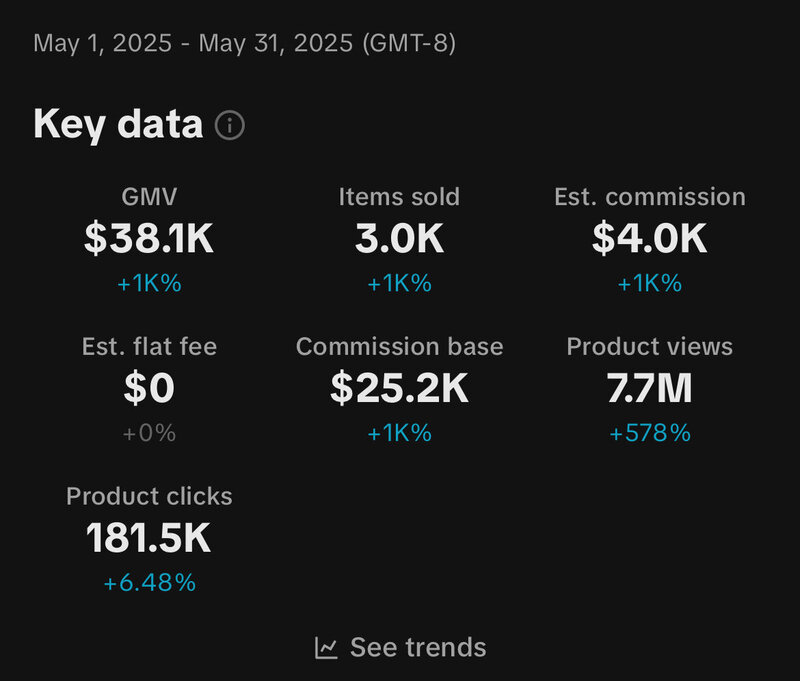Open the Est. commission $4.0K card
Screen dimensions: 800x681
click(649, 240)
